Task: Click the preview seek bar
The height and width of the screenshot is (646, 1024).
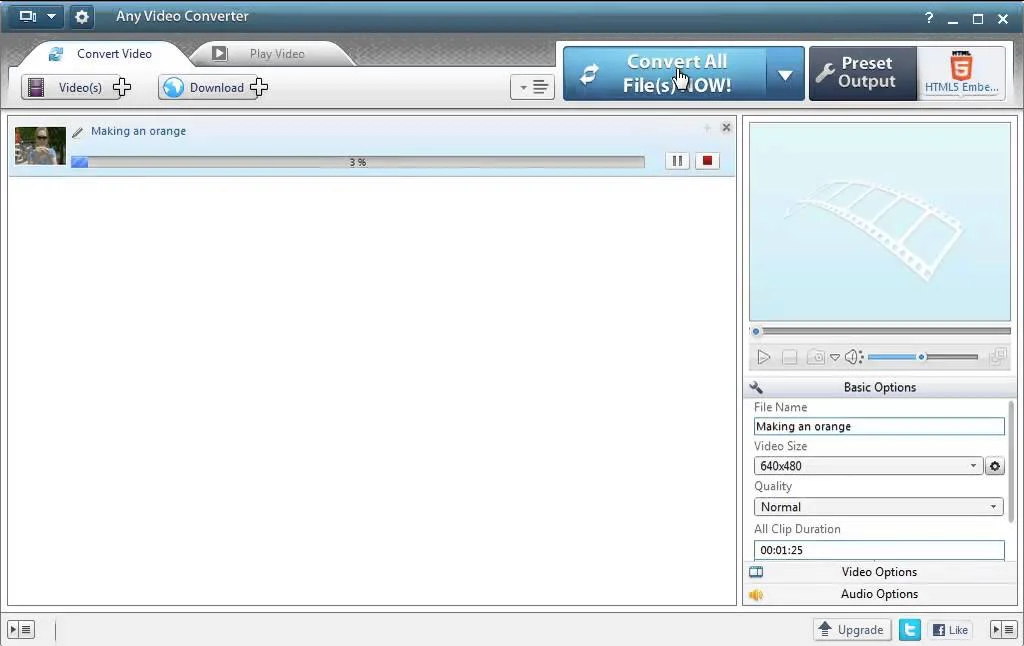Action: [880, 331]
